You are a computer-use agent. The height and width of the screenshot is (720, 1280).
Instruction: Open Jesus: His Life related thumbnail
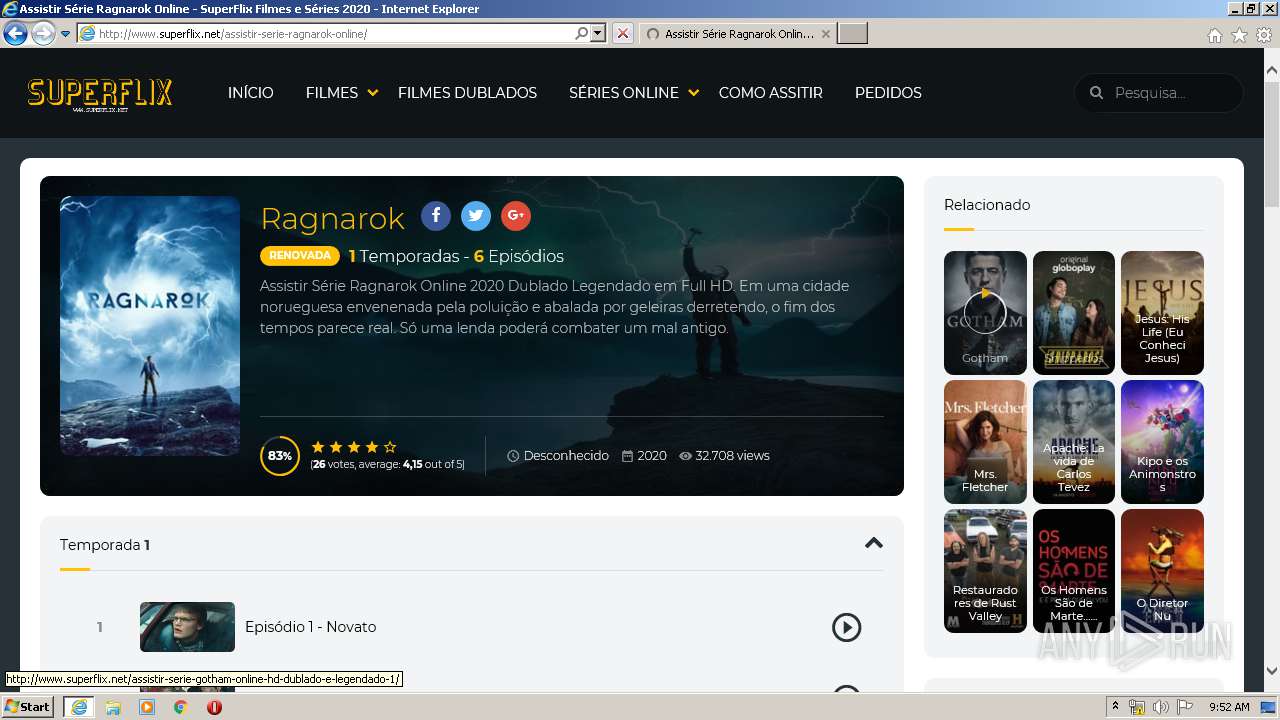click(x=1162, y=313)
